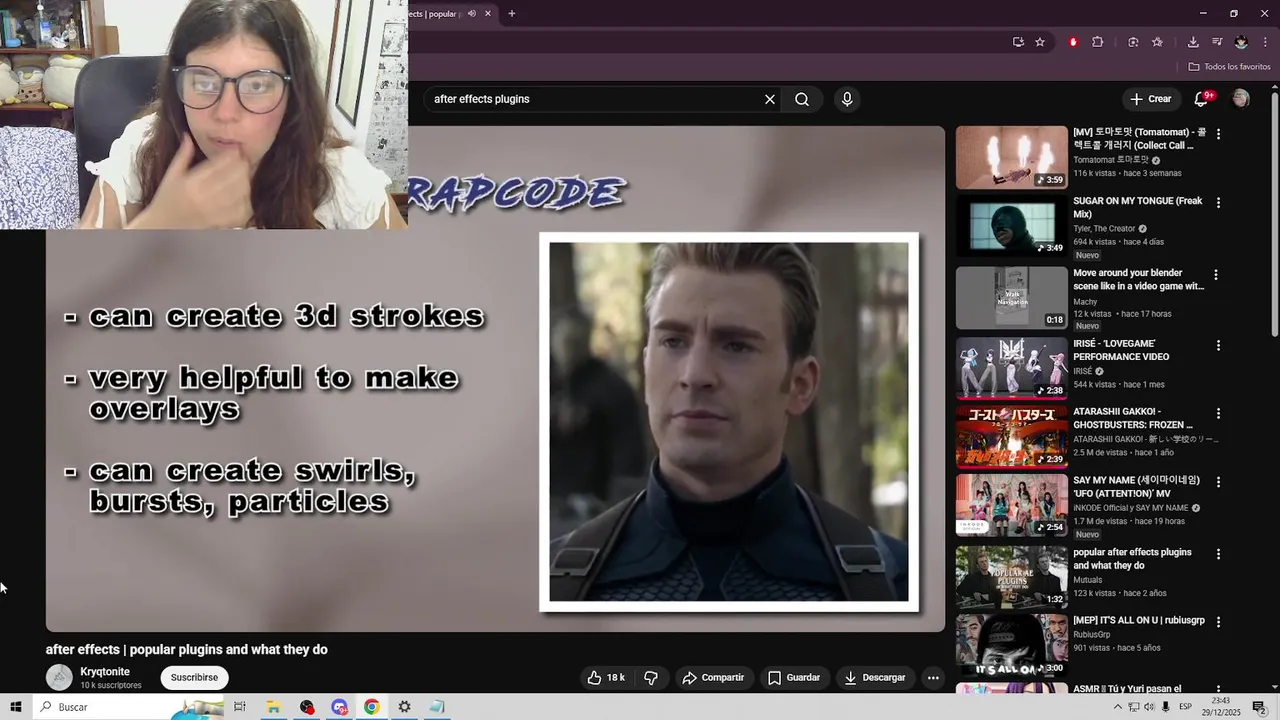1280x720 pixels.
Task: Open SUGAR ON MY TONGUE video title
Action: [1138, 207]
